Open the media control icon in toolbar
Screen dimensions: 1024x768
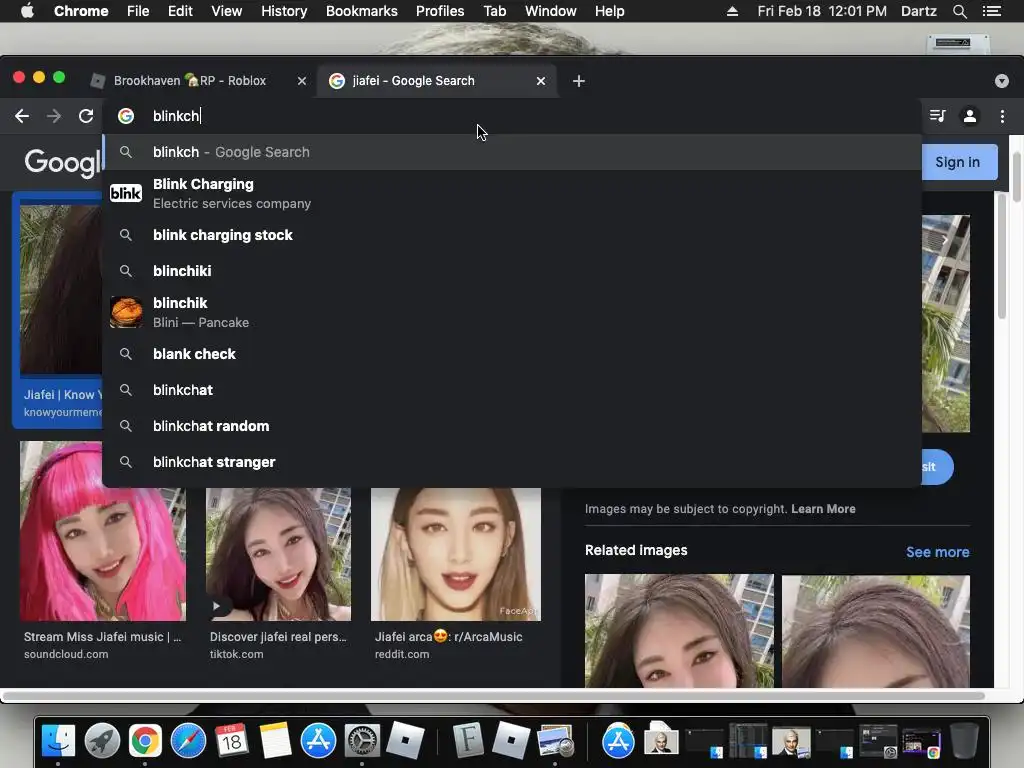point(937,116)
